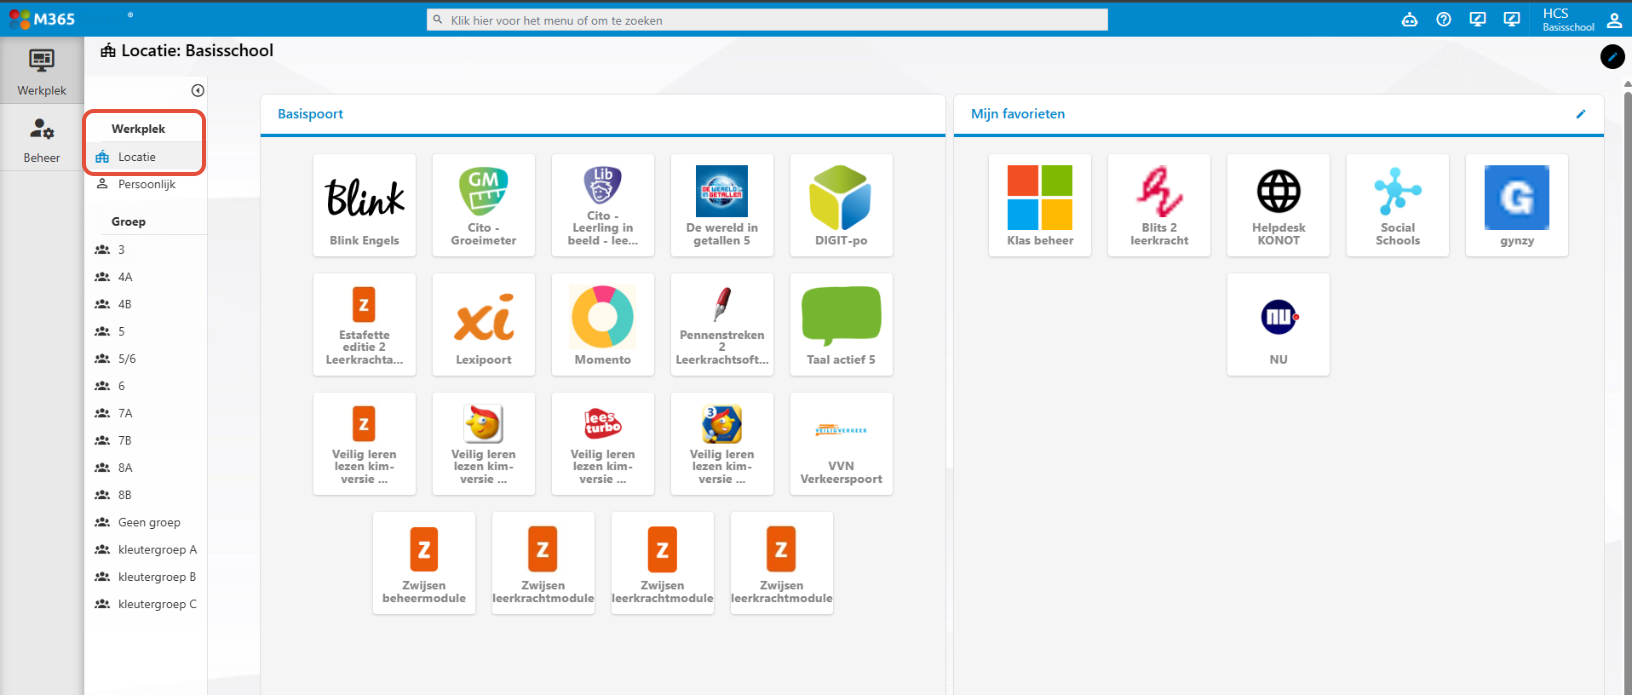Choose group 5/6
Viewport: 1632px width, 695px height.
146,359
